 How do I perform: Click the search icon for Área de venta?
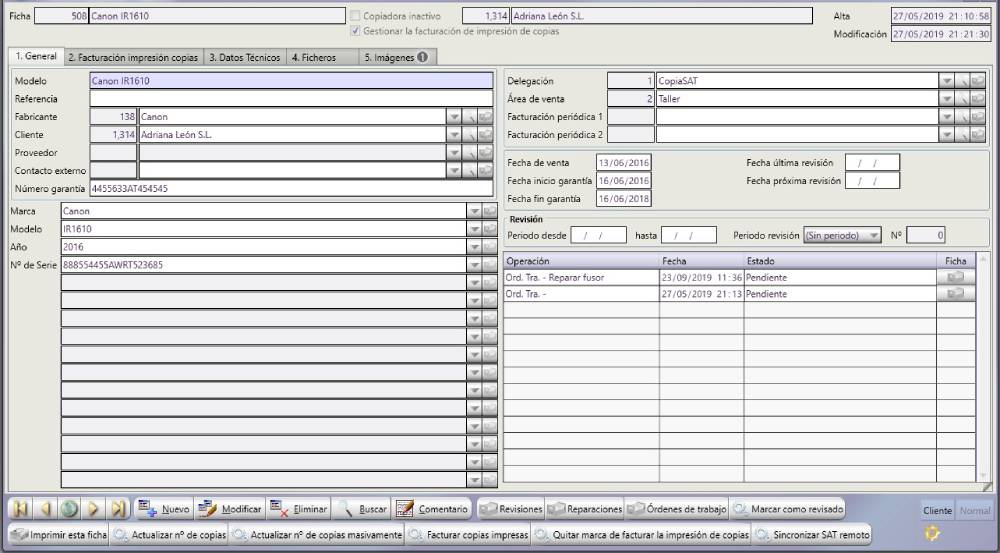[962, 99]
